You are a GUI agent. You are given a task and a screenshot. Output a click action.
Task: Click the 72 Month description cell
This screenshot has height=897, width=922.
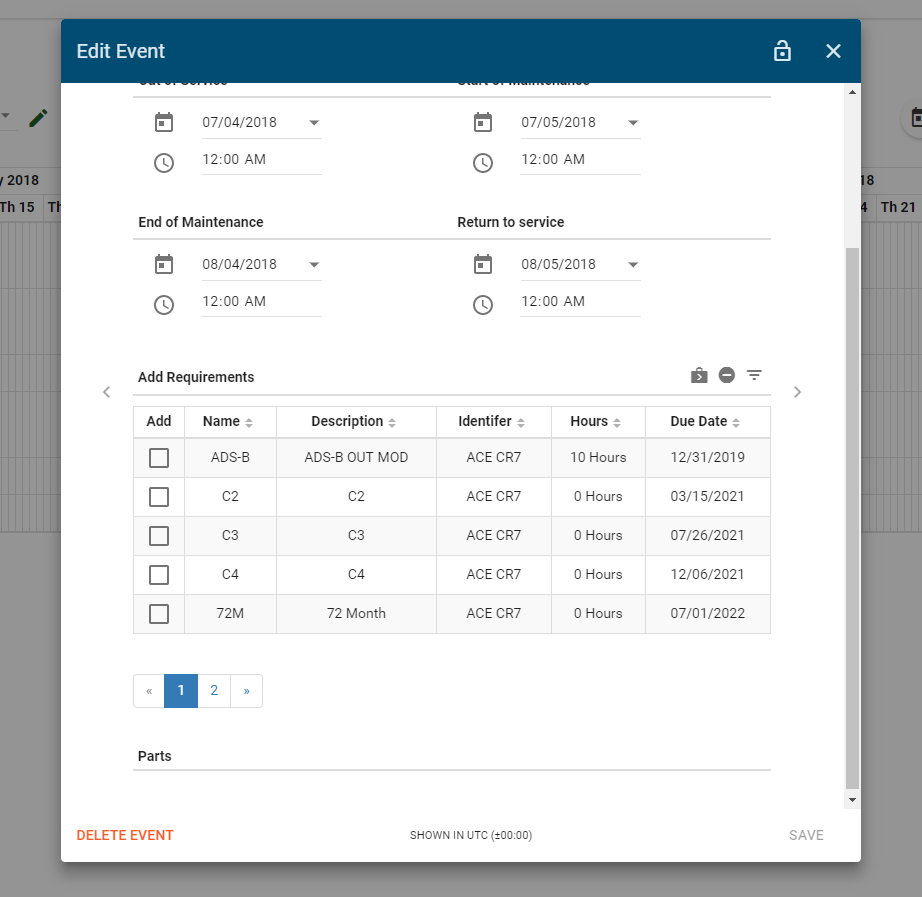click(356, 613)
